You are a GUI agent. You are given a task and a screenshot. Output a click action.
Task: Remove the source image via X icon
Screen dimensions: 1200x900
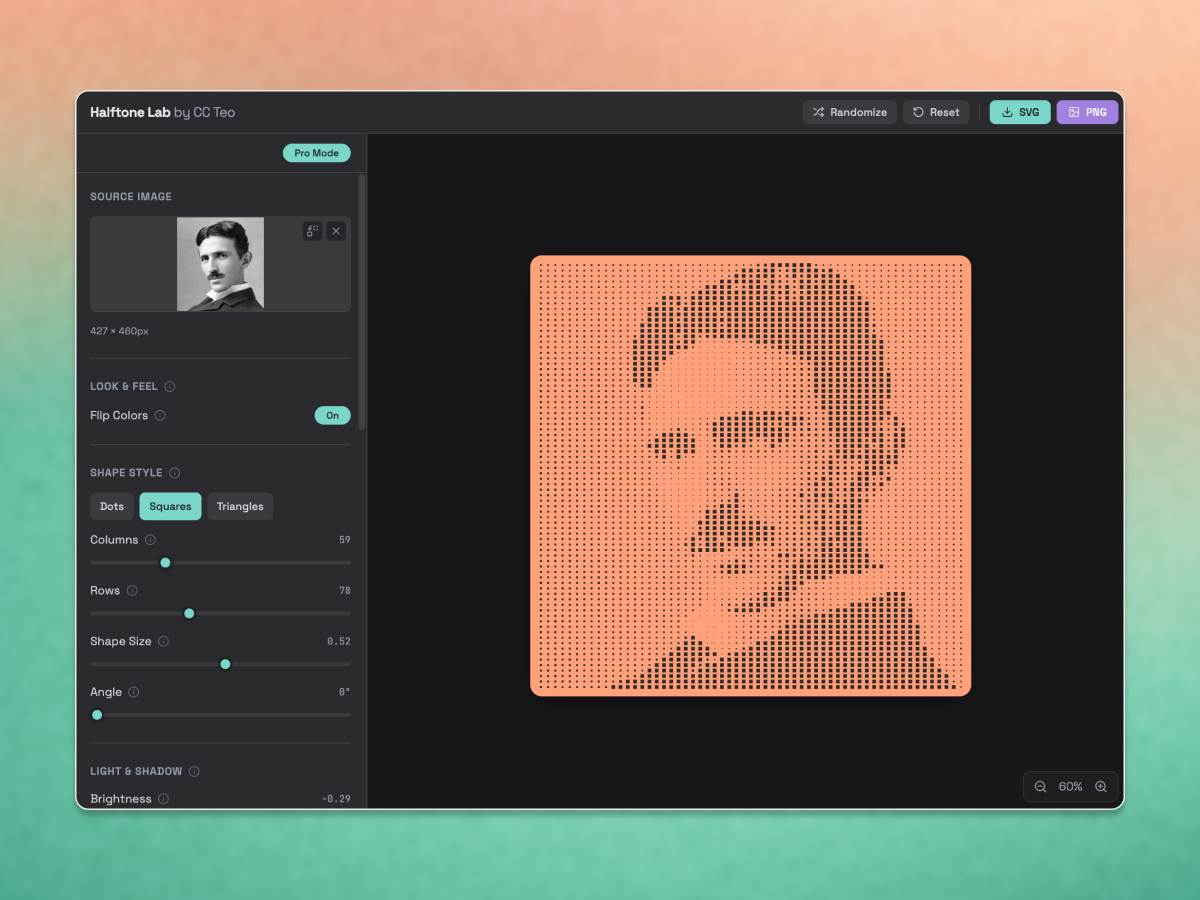(336, 231)
